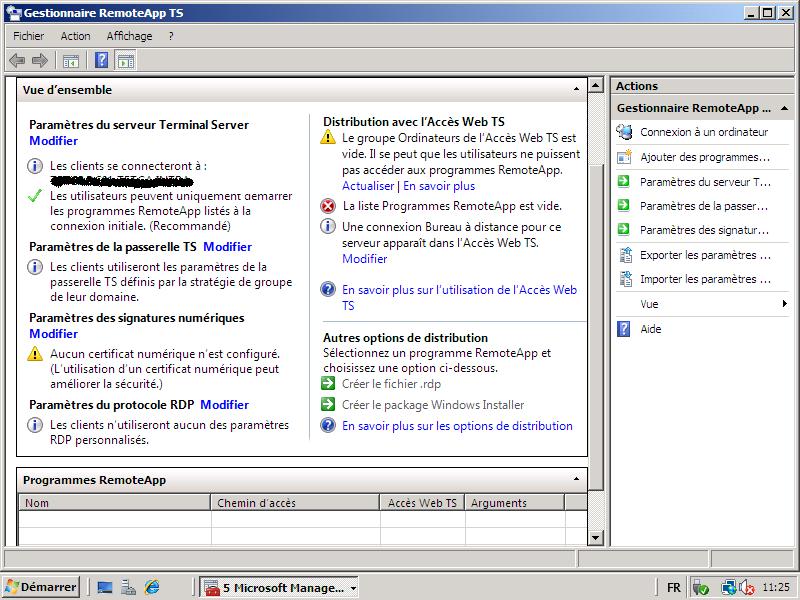
Task: Collapse the Vue d'ensemble section
Action: point(576,89)
